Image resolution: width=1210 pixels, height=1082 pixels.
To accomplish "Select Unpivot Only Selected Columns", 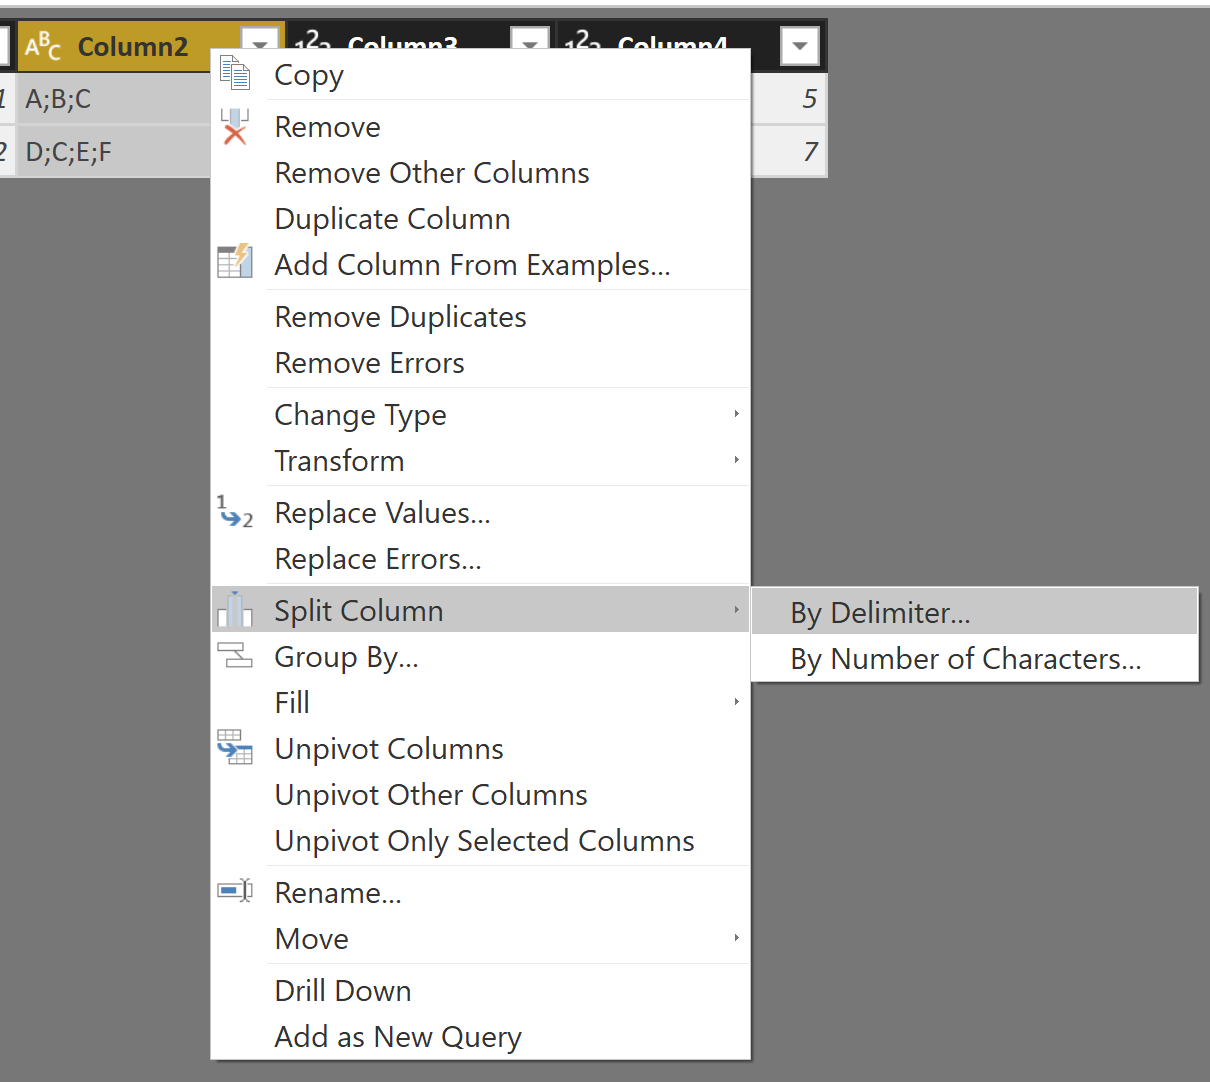I will [x=481, y=841].
